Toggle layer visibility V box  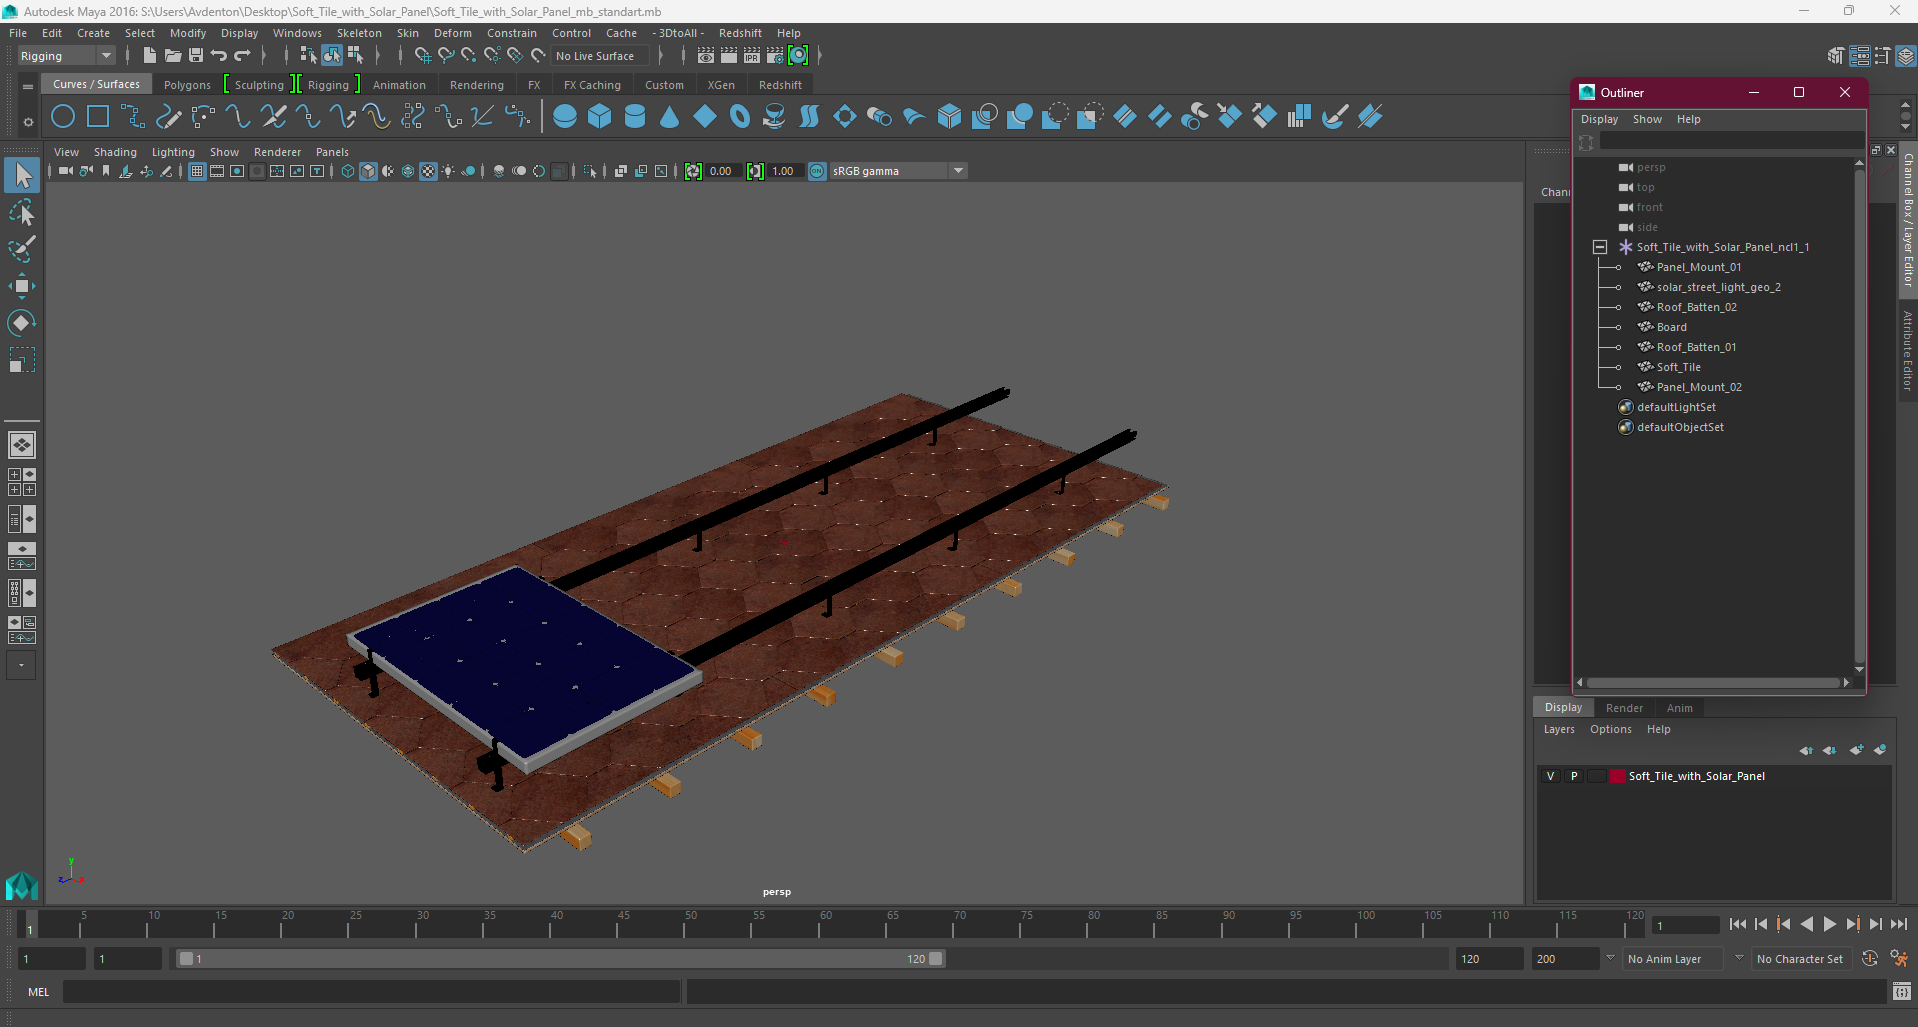click(1551, 776)
